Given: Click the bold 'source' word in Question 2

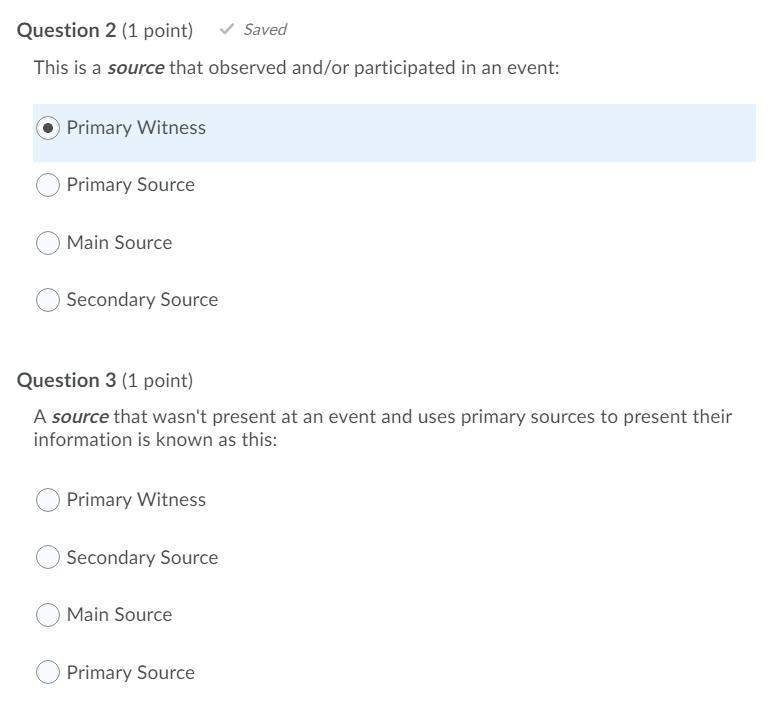Looking at the screenshot, I should 135,68.
